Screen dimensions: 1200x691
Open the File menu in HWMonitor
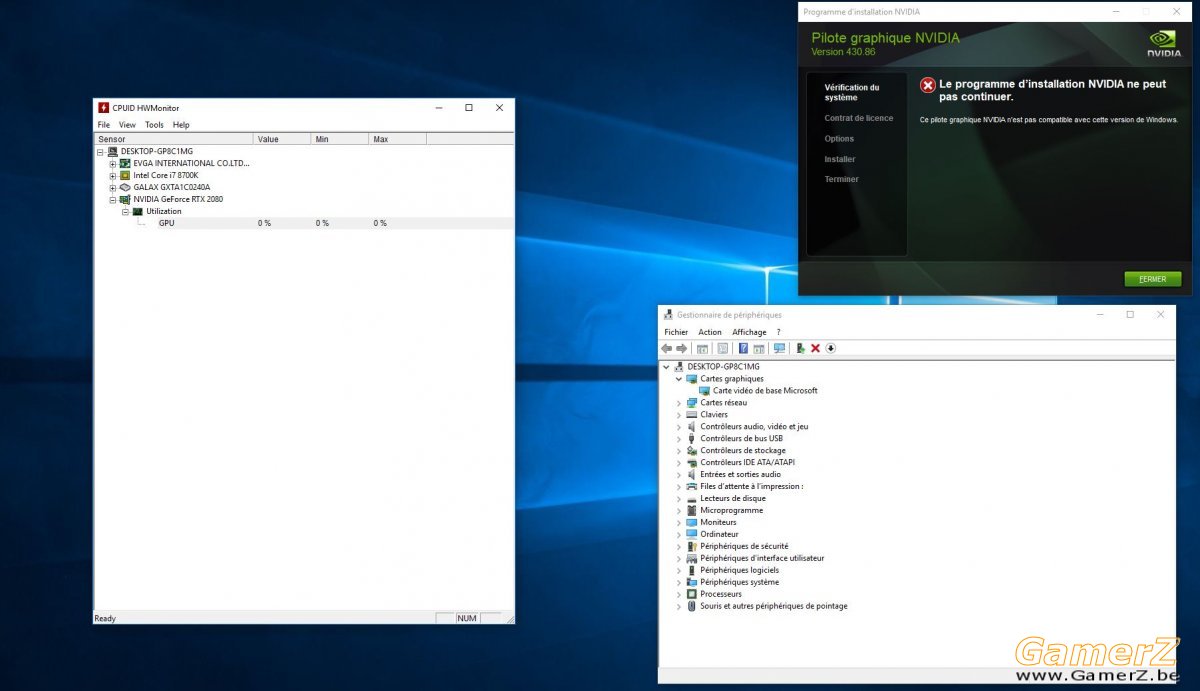coord(104,125)
